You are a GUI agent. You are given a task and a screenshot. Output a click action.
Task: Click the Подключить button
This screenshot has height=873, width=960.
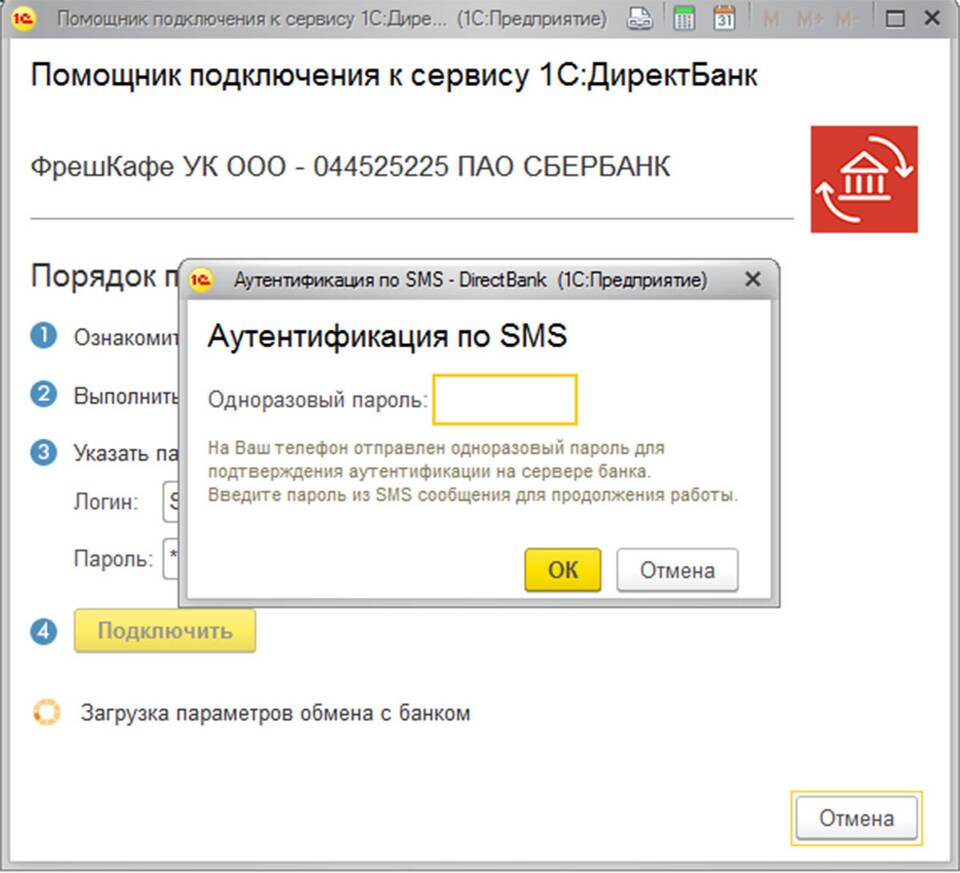pyautogui.click(x=165, y=631)
